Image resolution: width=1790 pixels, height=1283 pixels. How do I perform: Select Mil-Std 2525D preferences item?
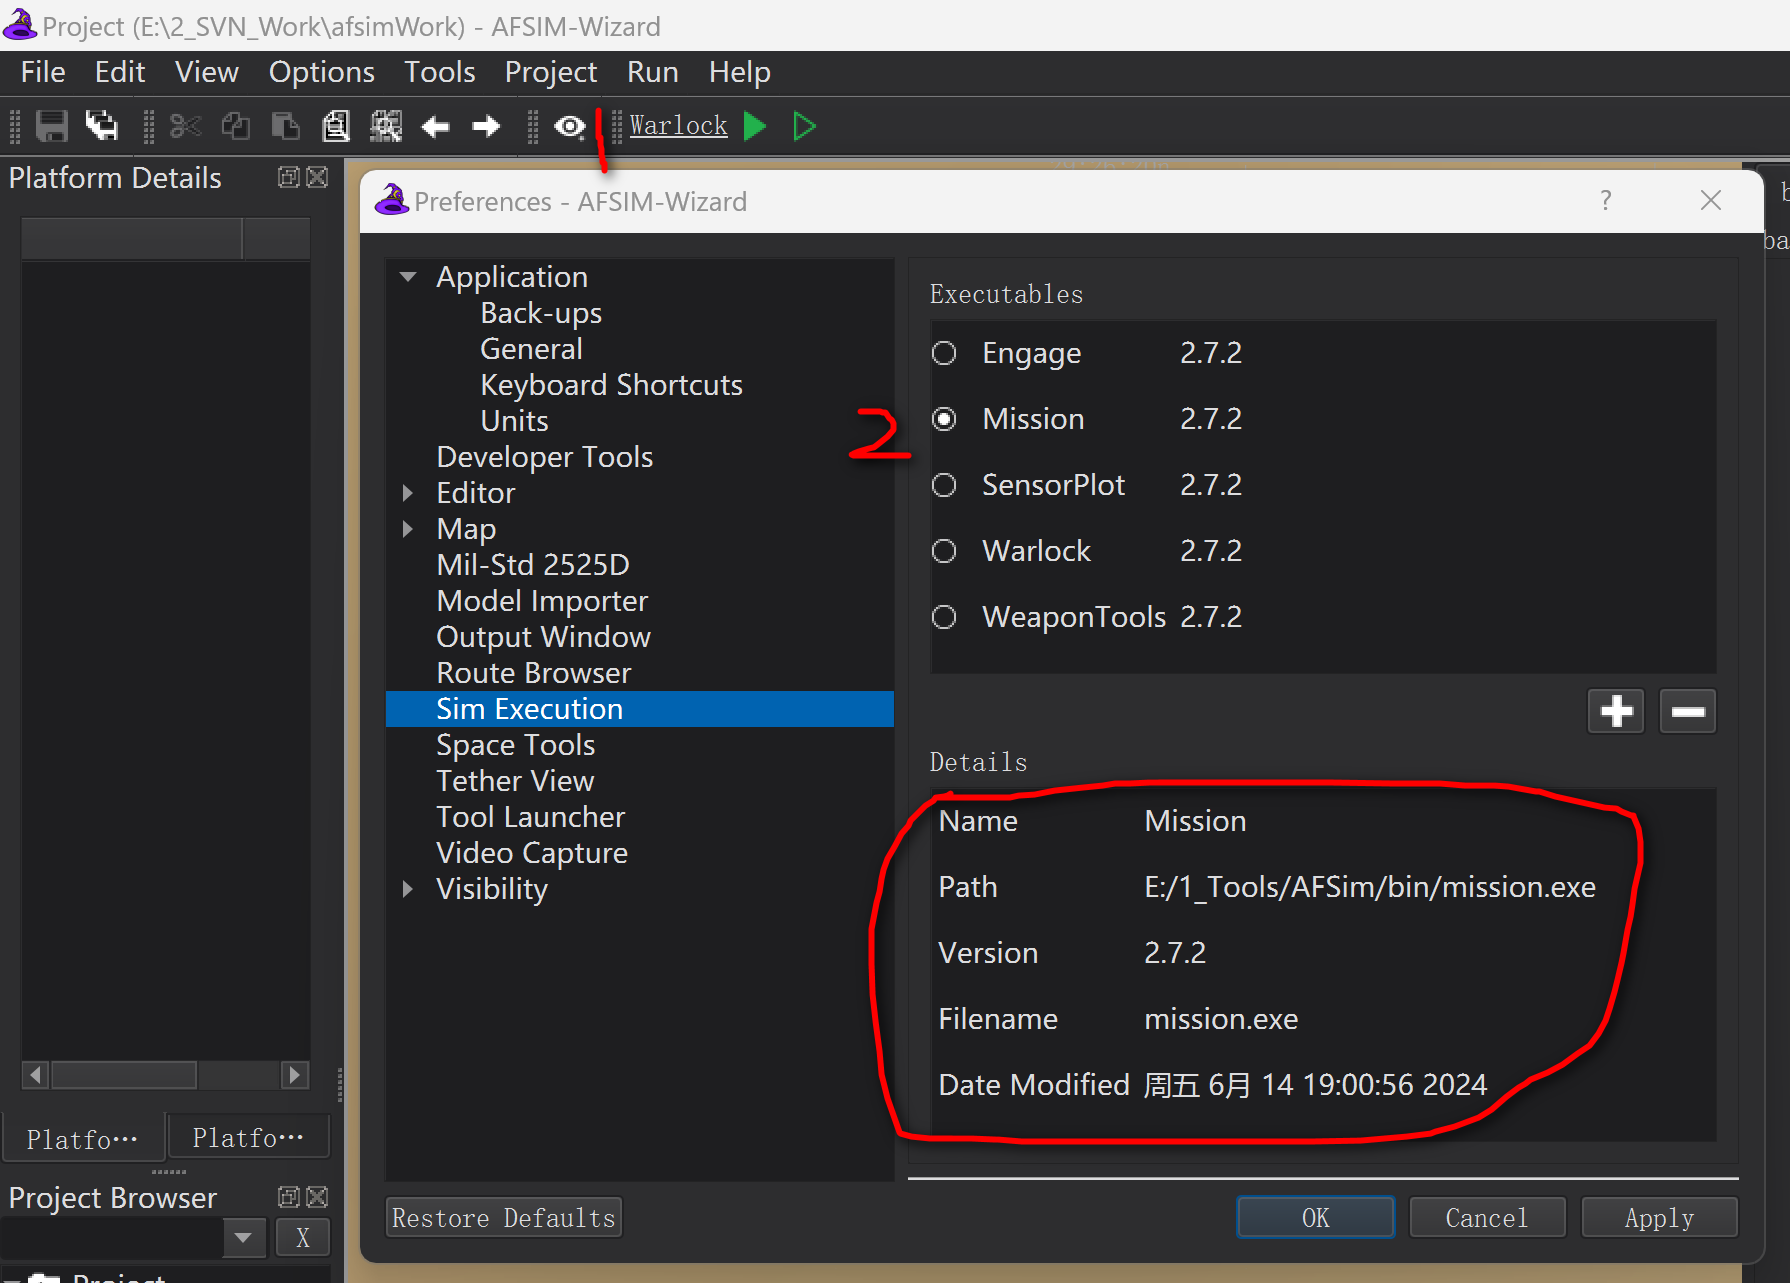[x=533, y=565]
